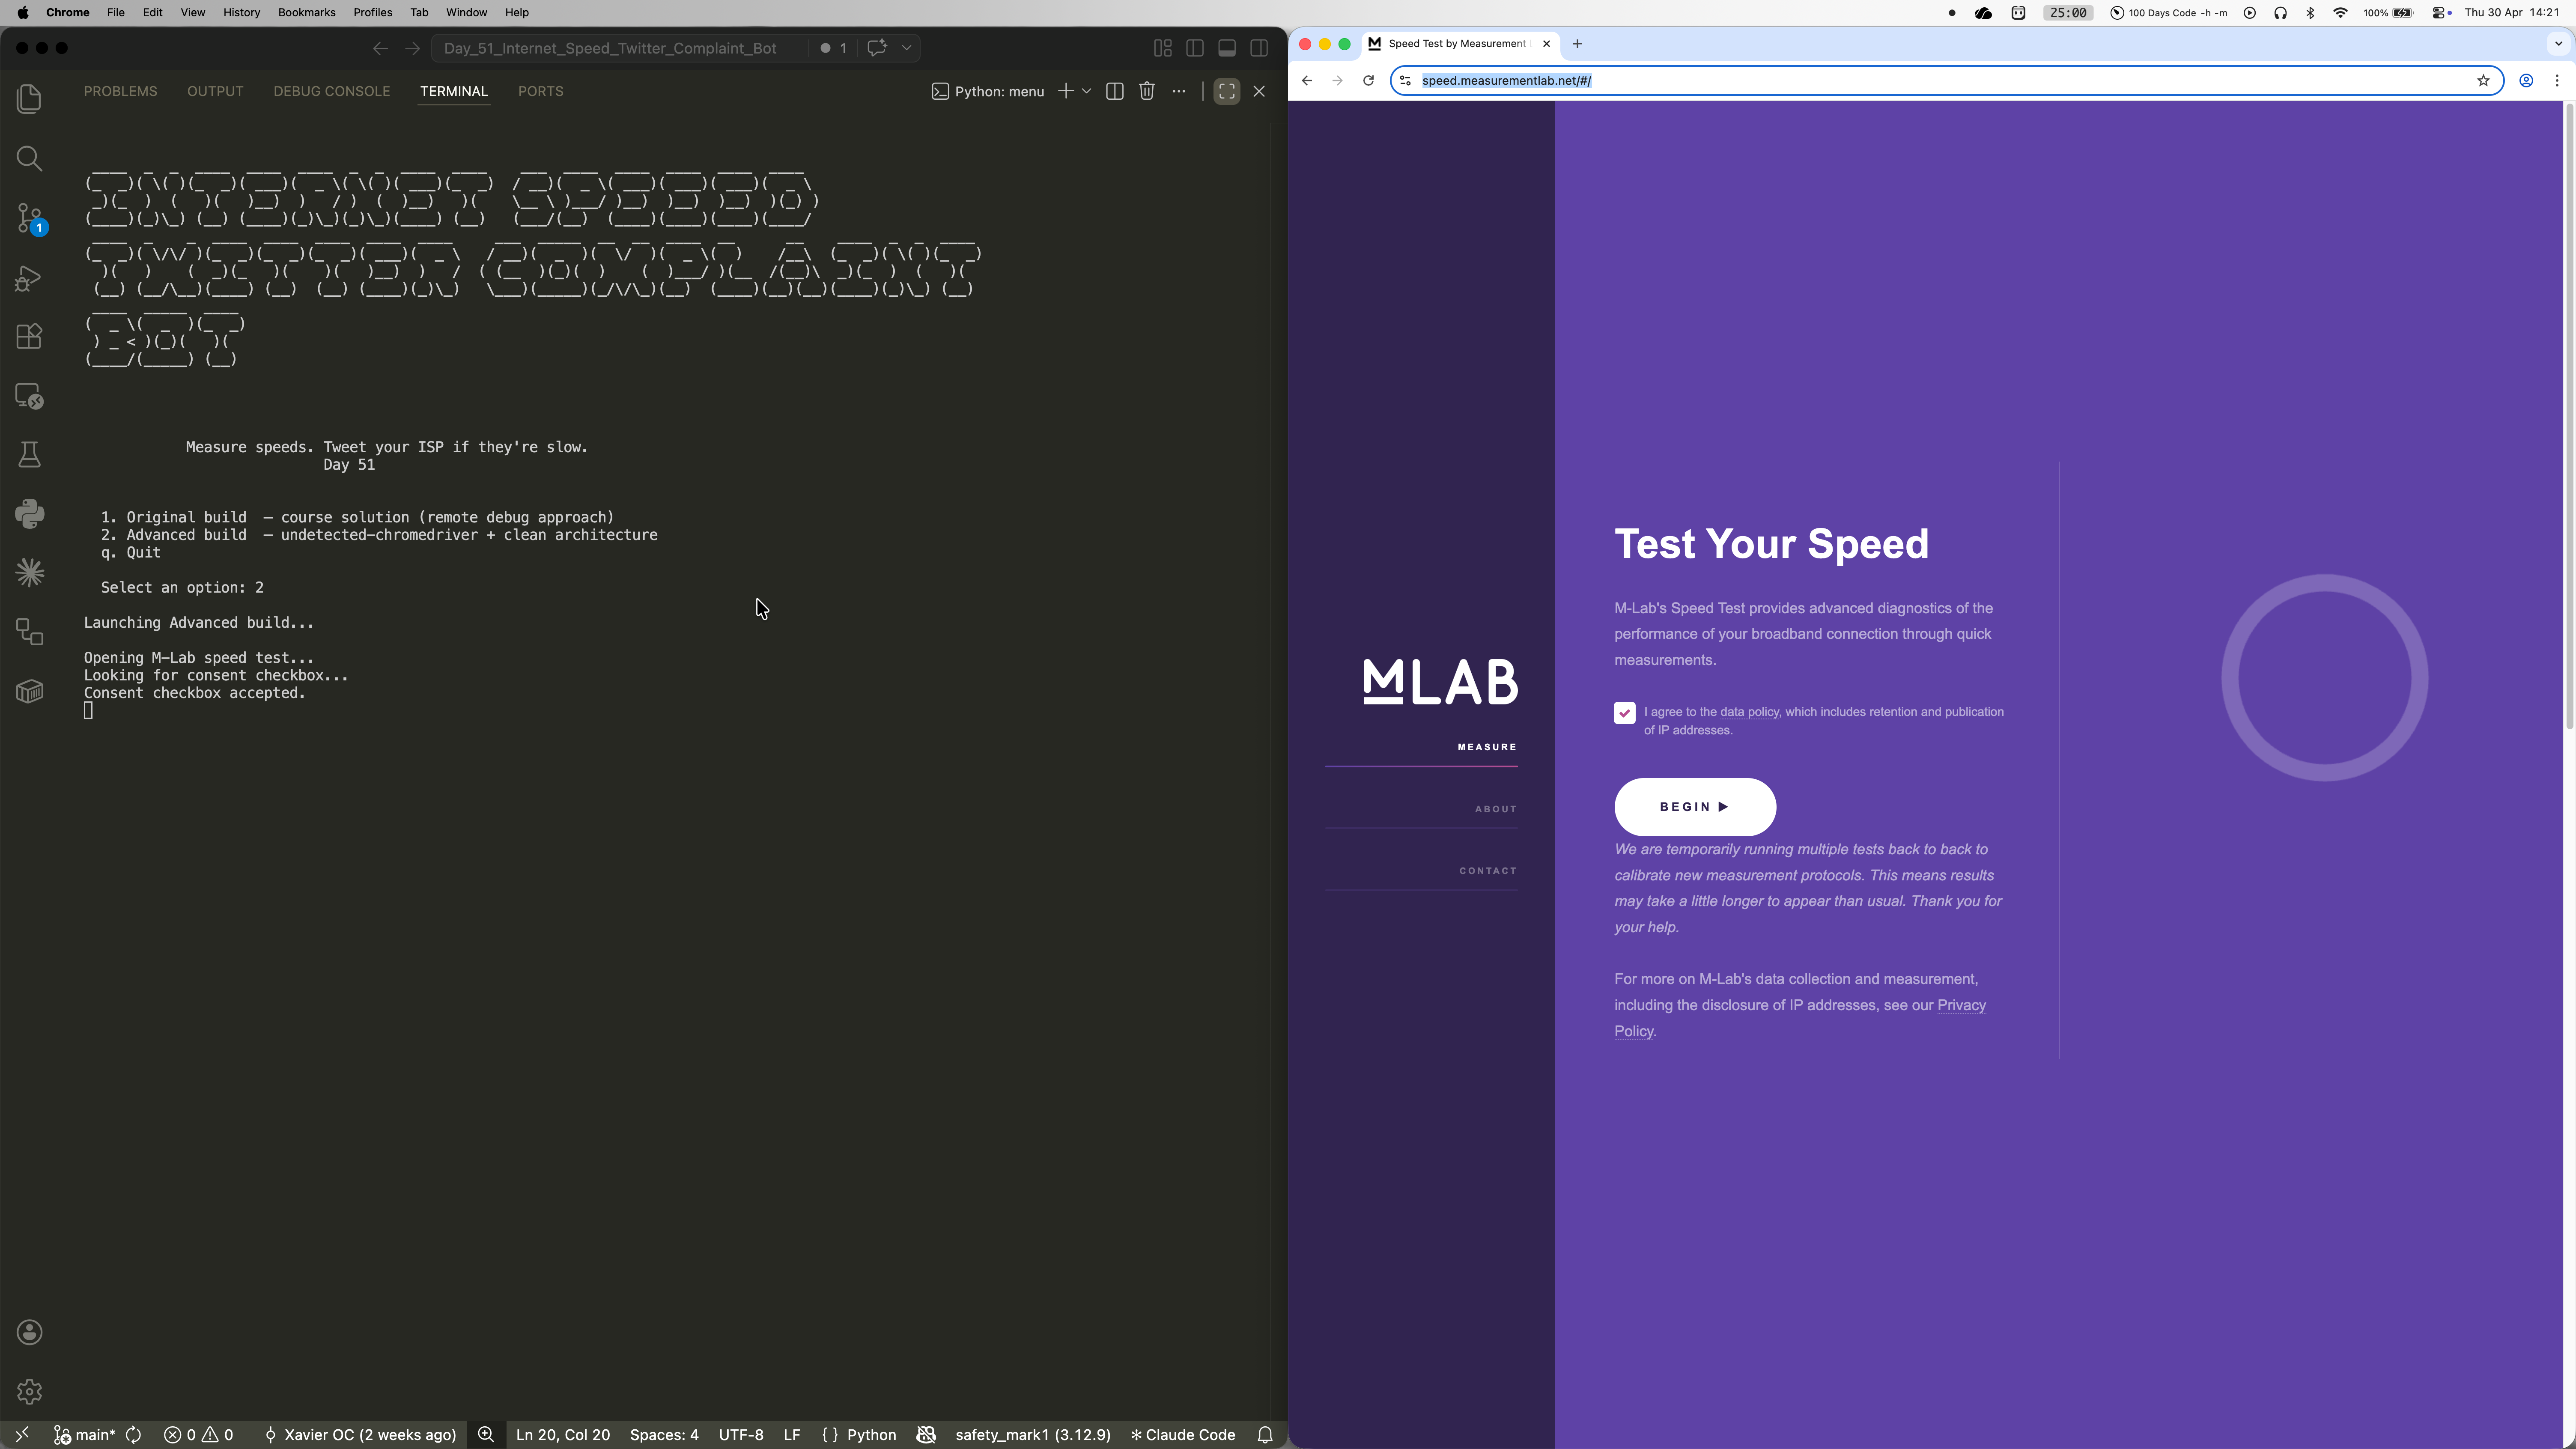Open the Manage gear icon in VS Code
2576x1449 pixels.
pyautogui.click(x=29, y=1391)
